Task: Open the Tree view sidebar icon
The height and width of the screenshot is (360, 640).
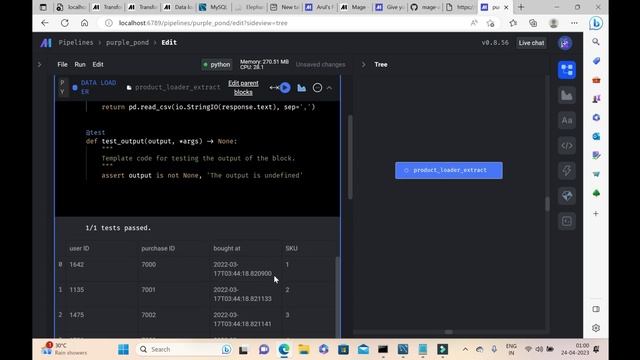Action: click(x=567, y=70)
